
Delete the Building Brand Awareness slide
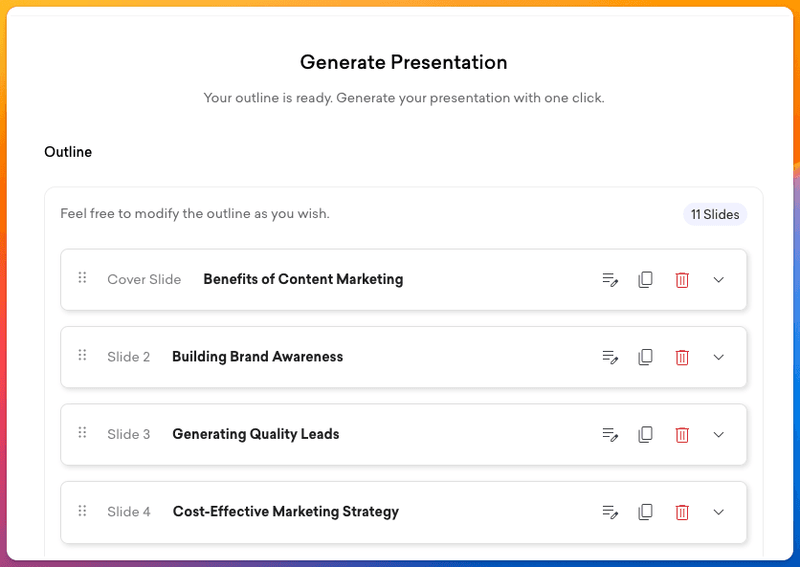click(x=682, y=357)
